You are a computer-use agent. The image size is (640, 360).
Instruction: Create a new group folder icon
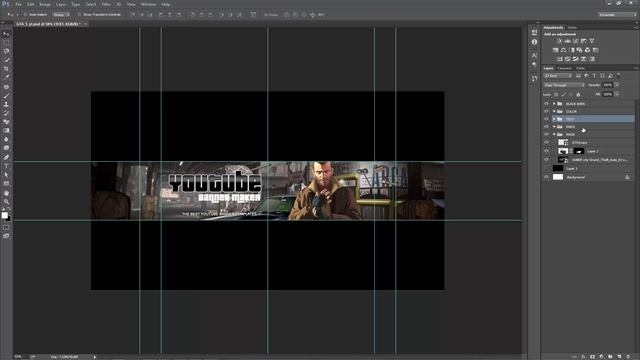(x=610, y=356)
